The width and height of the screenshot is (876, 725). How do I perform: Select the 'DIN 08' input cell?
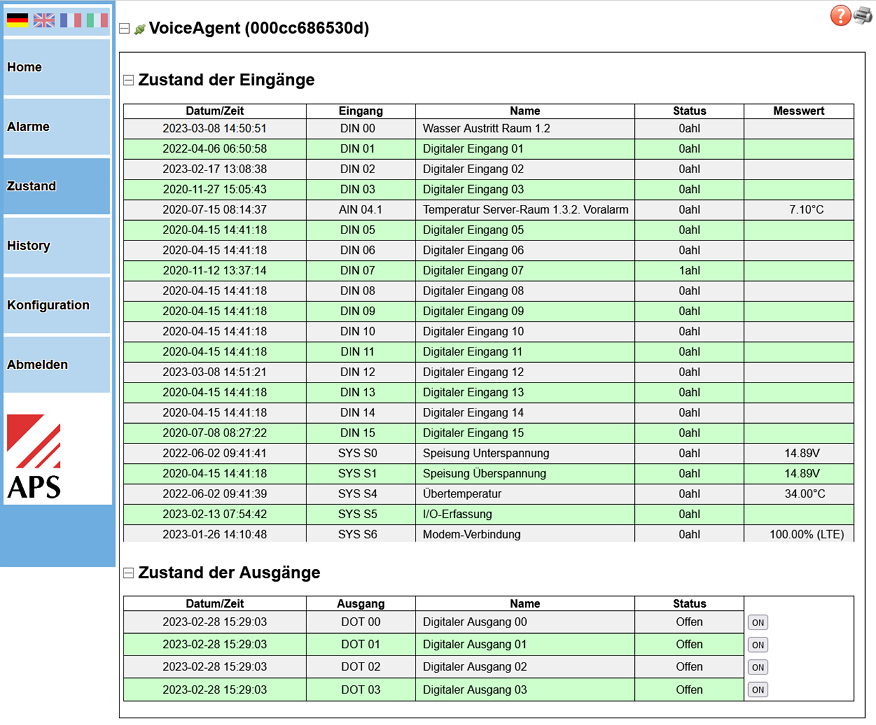361,291
